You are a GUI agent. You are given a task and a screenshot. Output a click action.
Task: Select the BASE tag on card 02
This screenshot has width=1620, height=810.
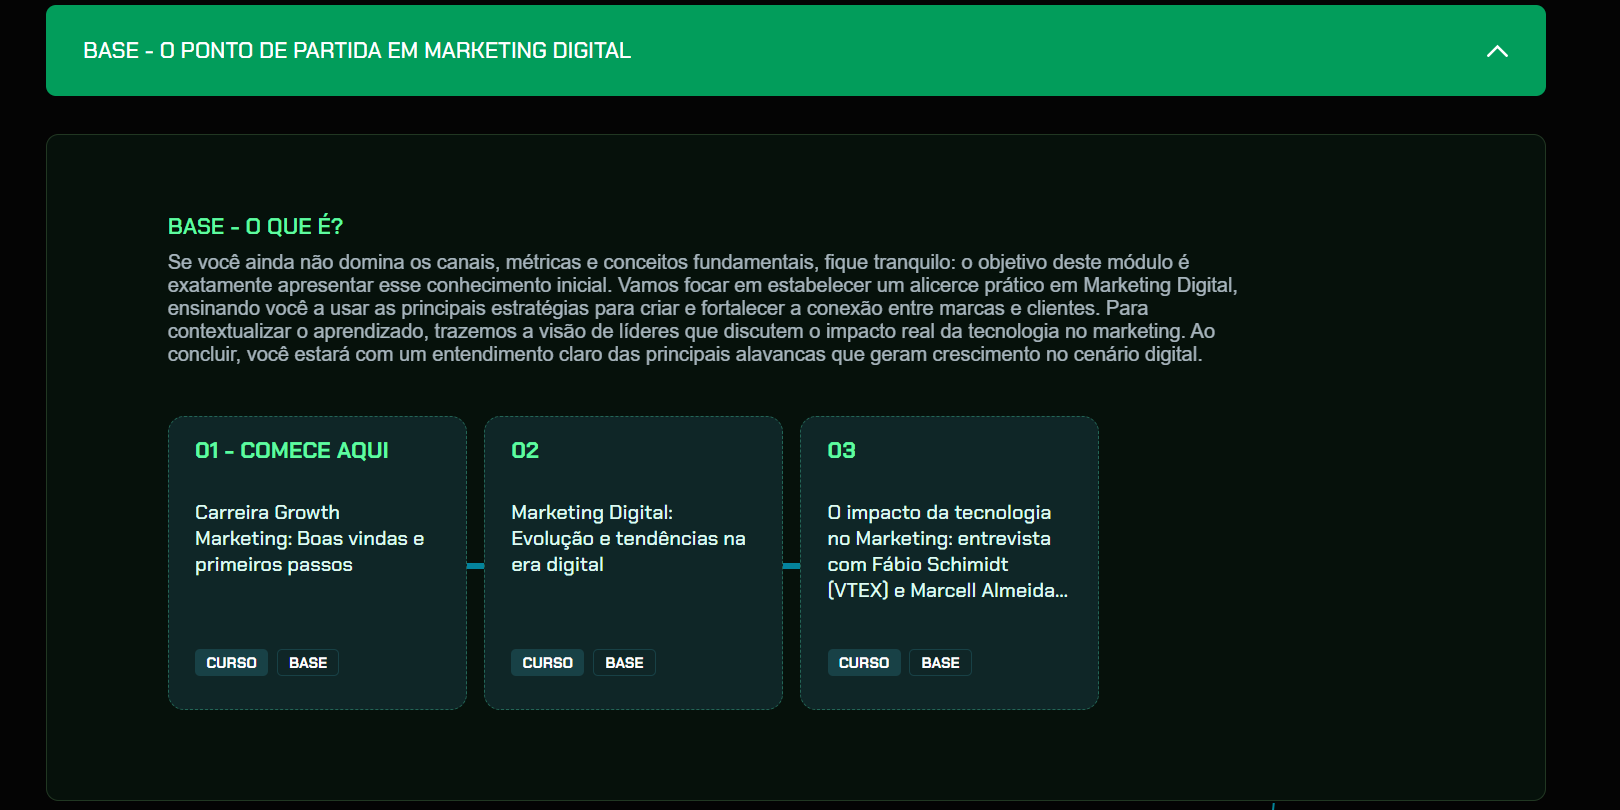(x=624, y=662)
